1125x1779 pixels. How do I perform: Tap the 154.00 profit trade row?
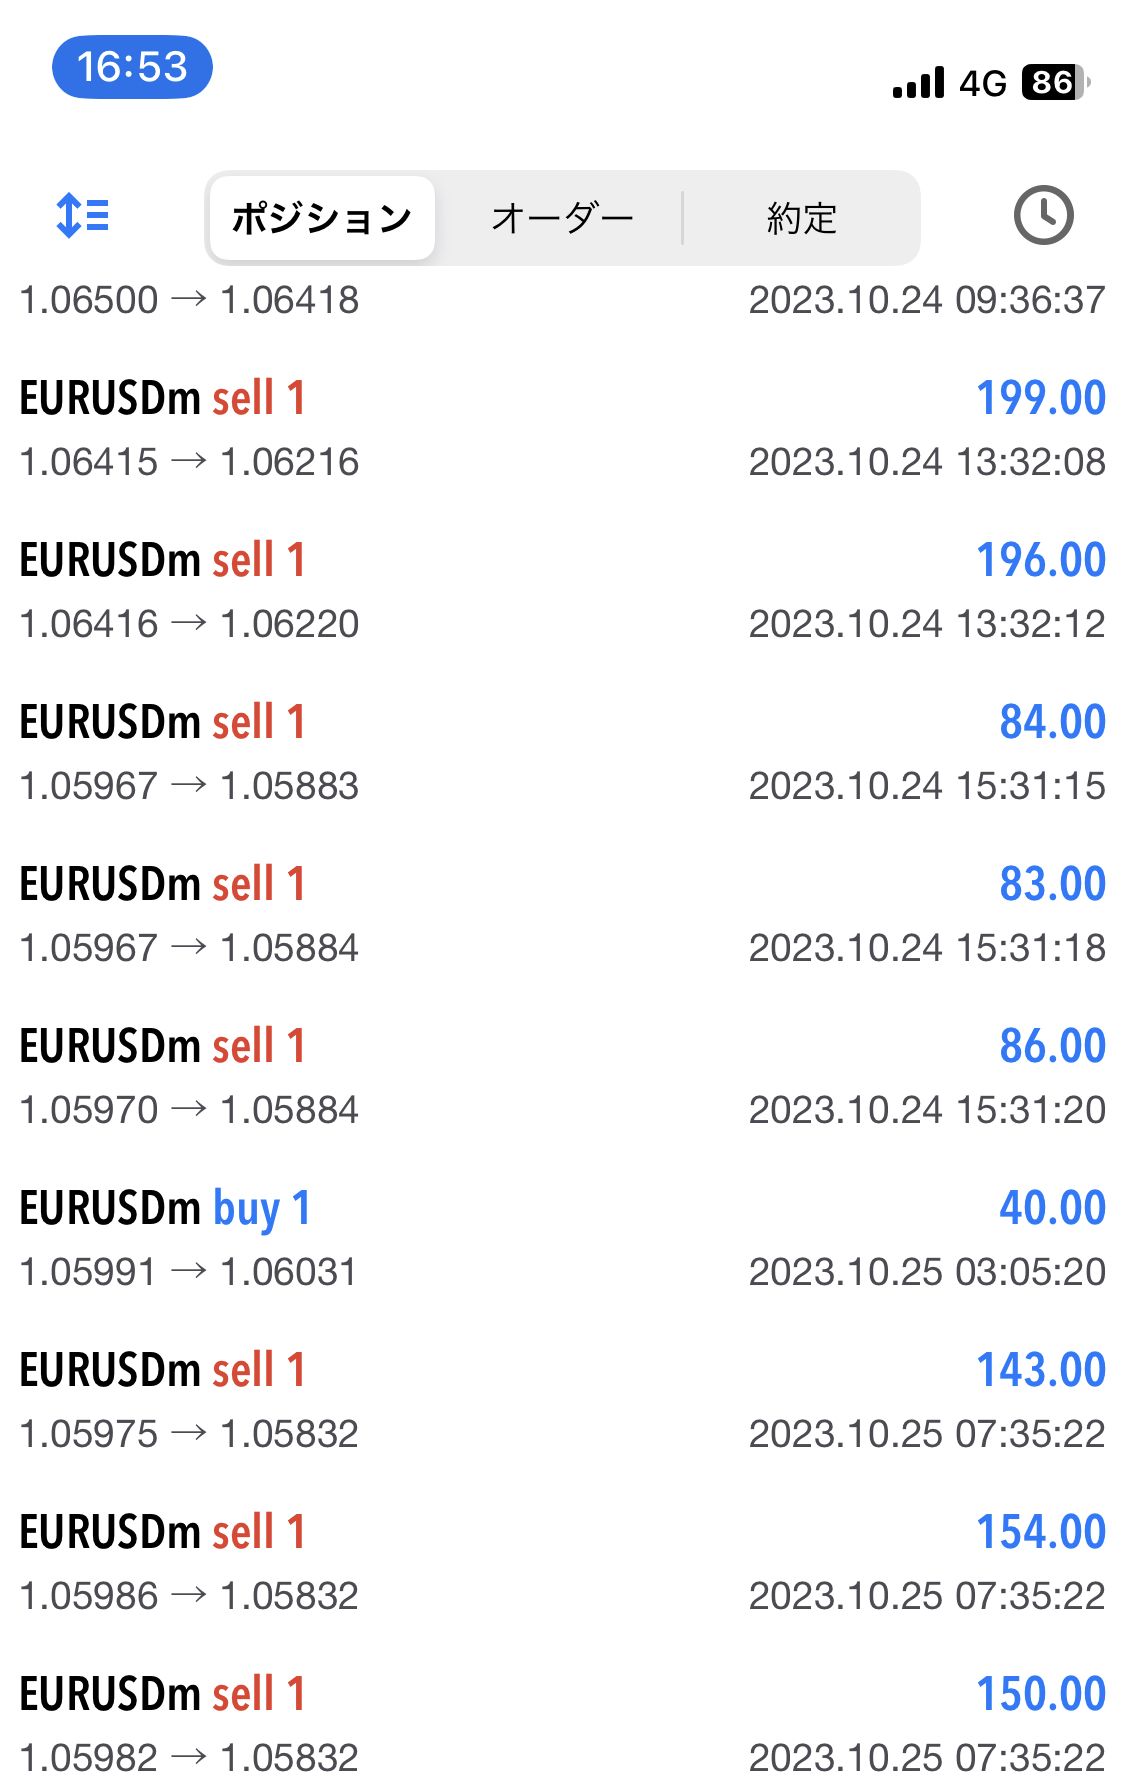point(562,1562)
